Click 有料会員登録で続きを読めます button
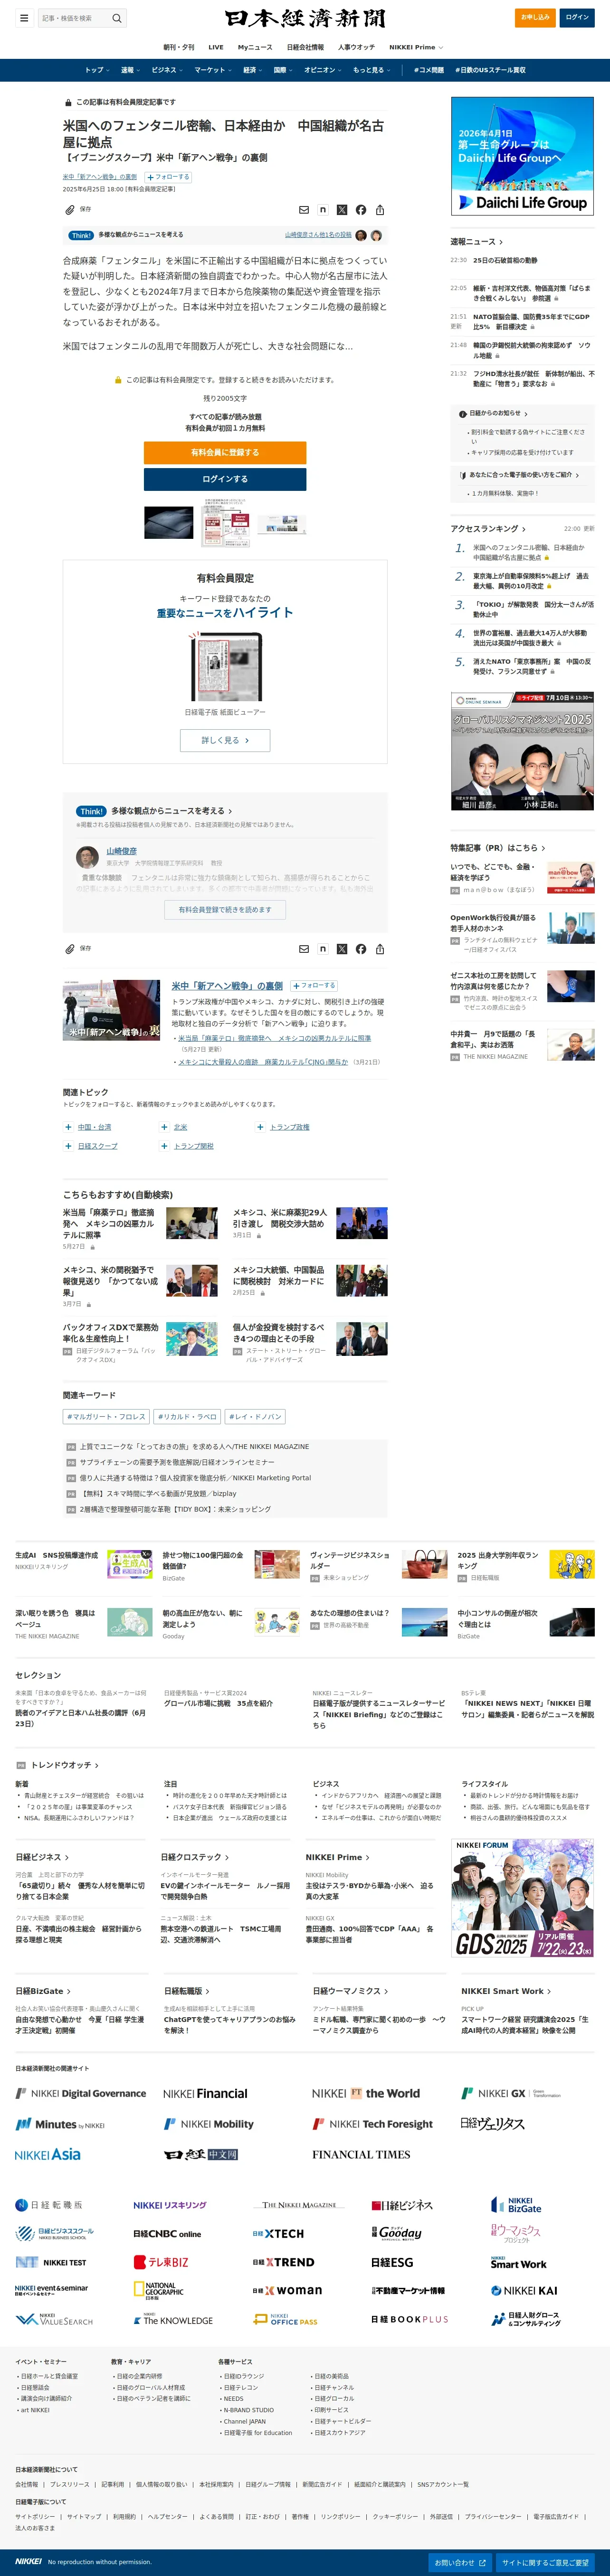 225,910
